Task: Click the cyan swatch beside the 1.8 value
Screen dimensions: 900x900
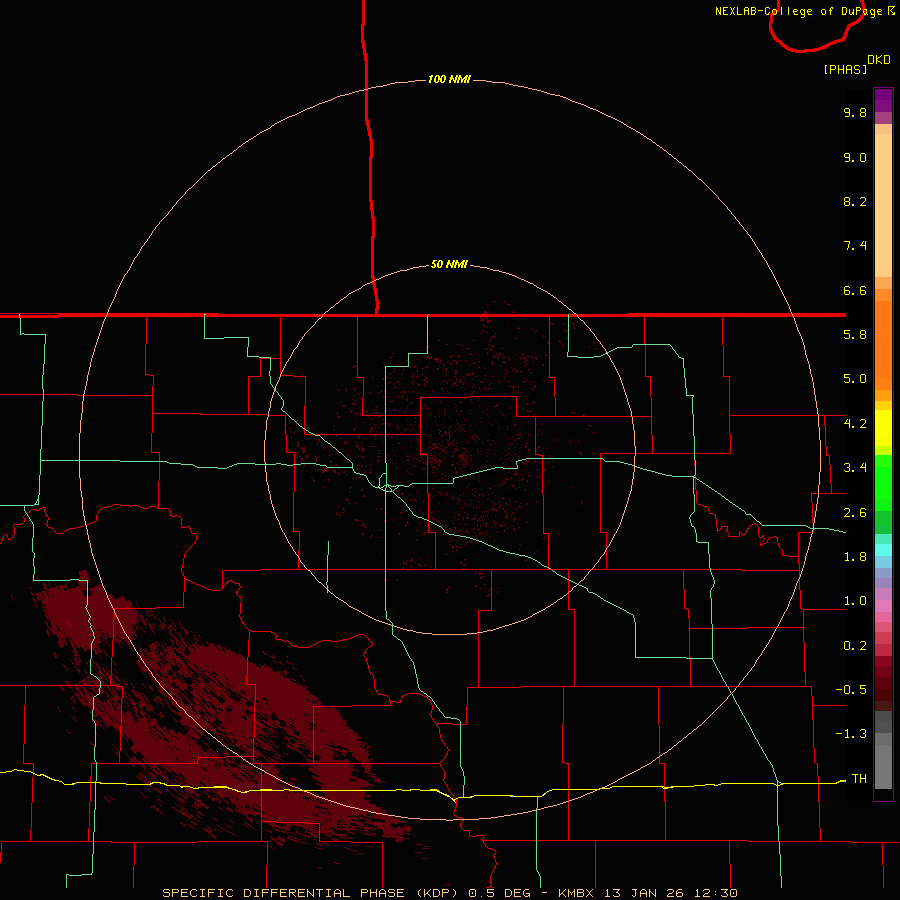Action: click(883, 550)
